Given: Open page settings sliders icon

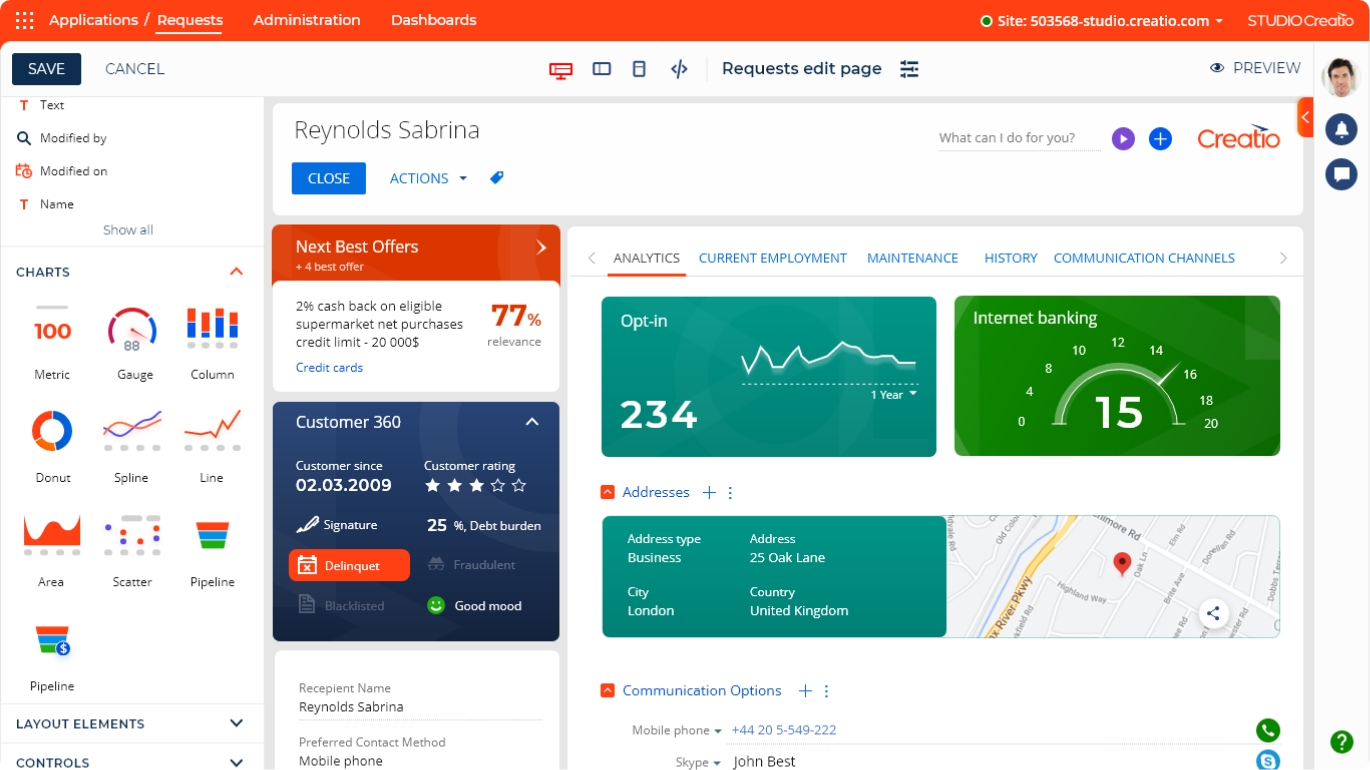Looking at the screenshot, I should pos(909,69).
